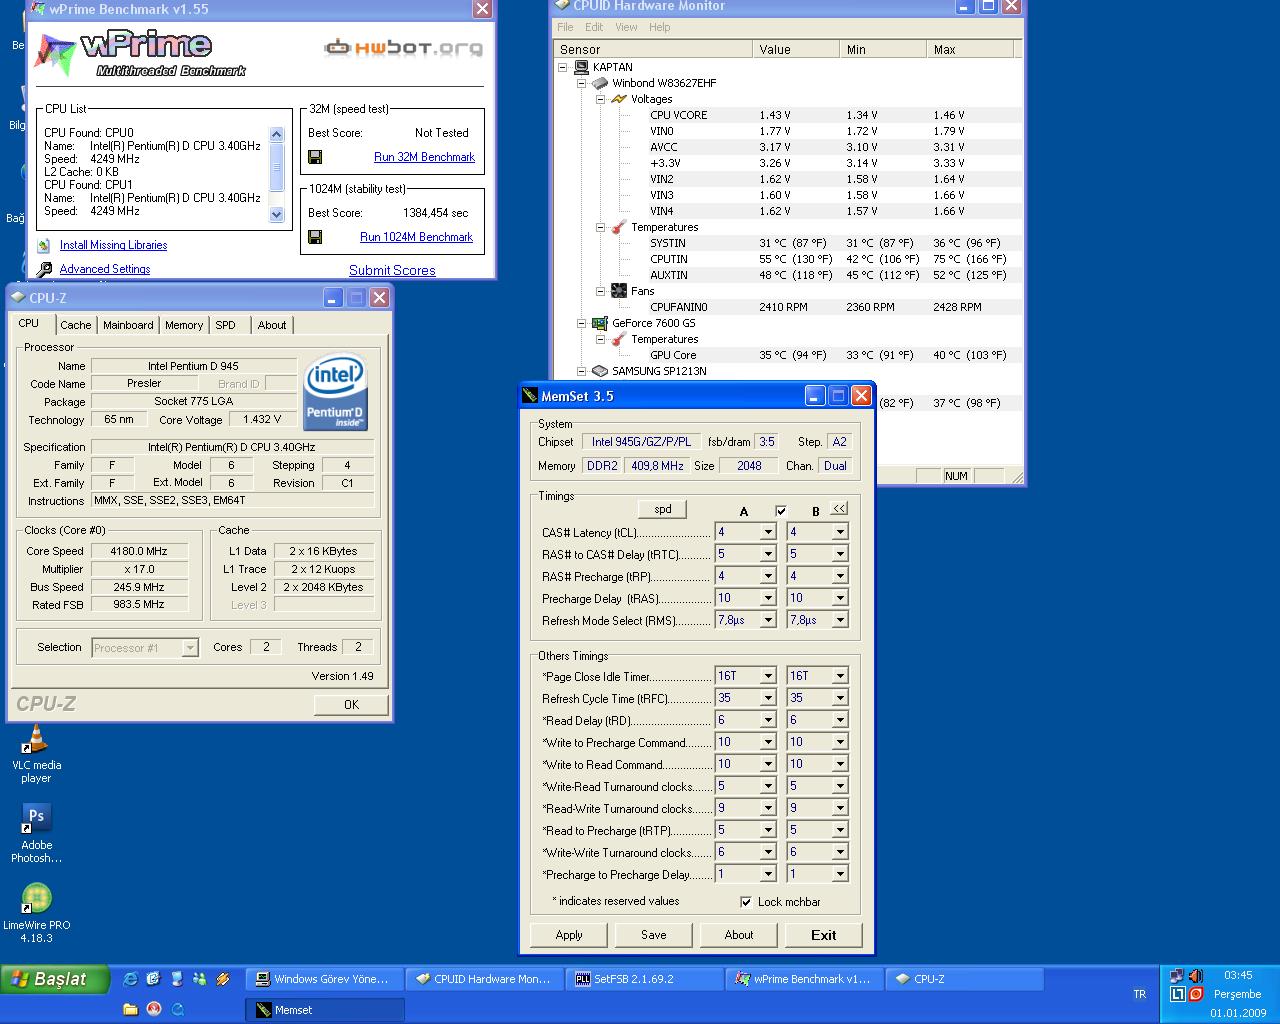The width and height of the screenshot is (1280, 1024).
Task: Click the Submit Scores link
Action: (x=392, y=270)
